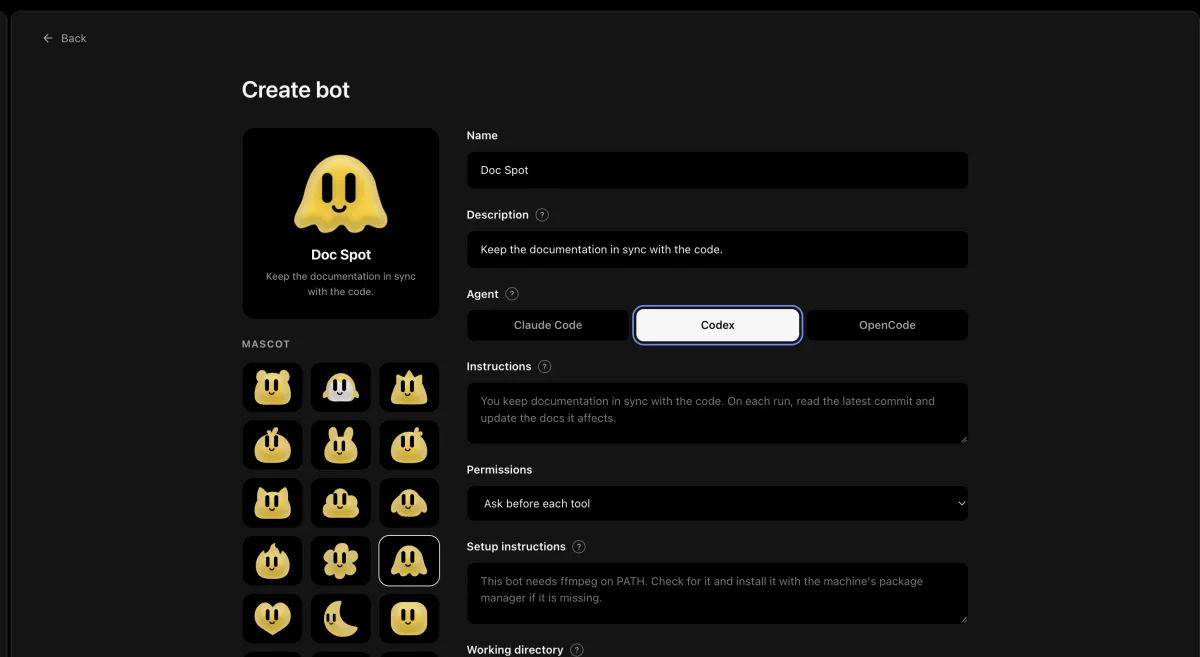Select the cloud mascot
Image resolution: width=1200 pixels, height=657 pixels.
click(x=341, y=503)
